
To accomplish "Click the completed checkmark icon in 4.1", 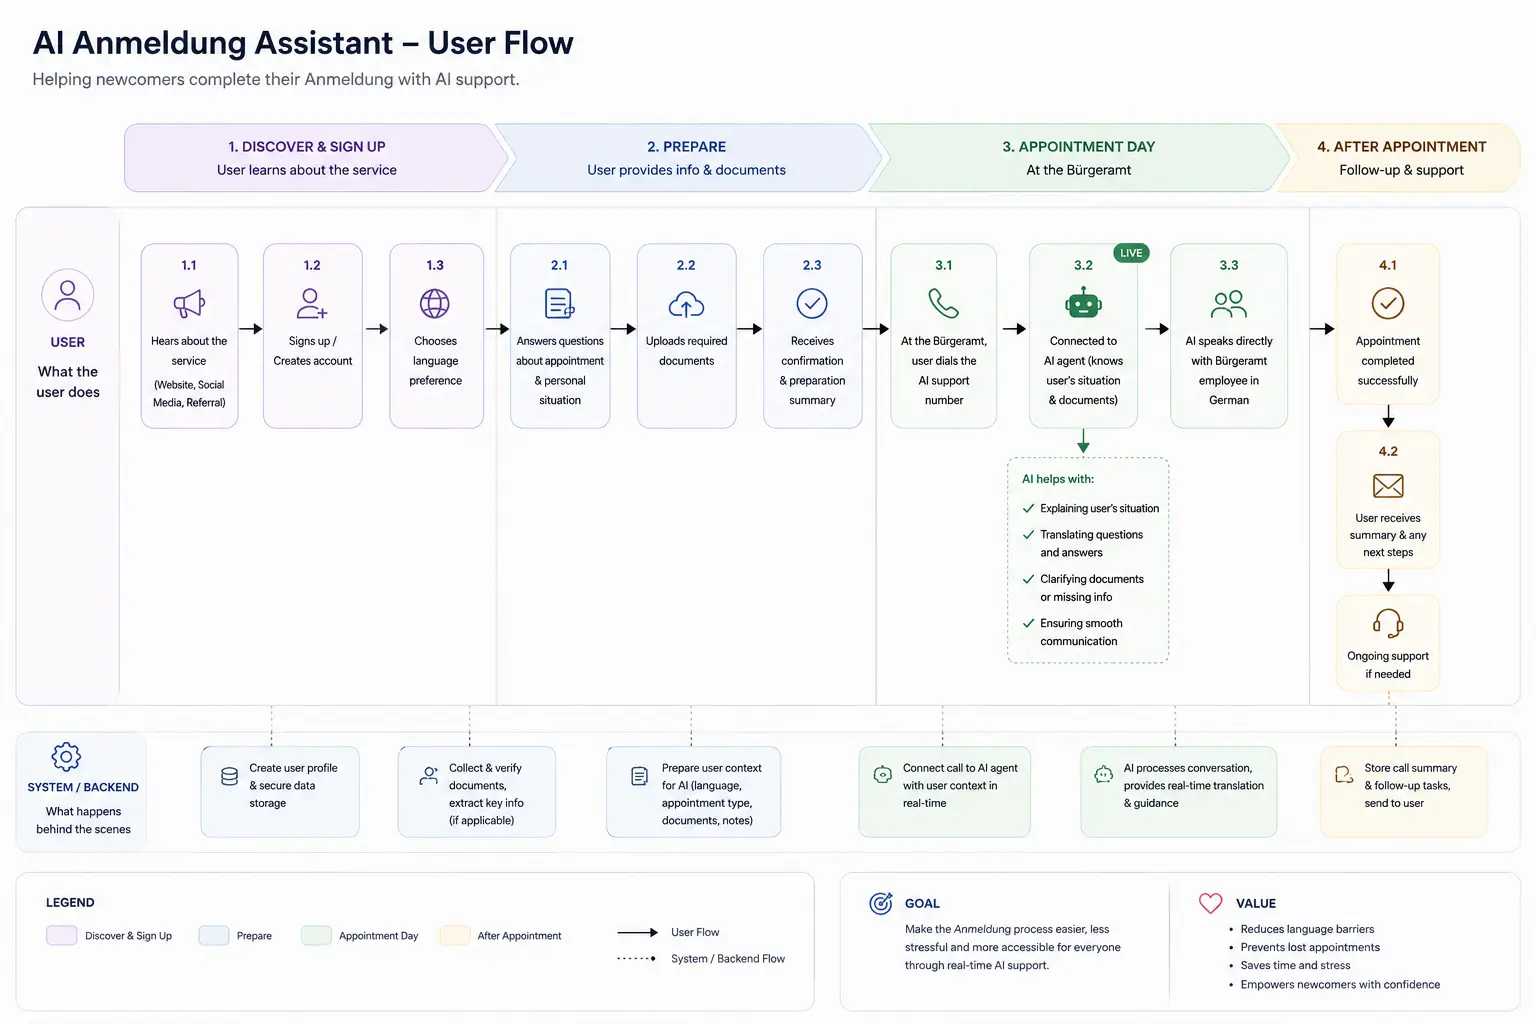I will (1388, 303).
